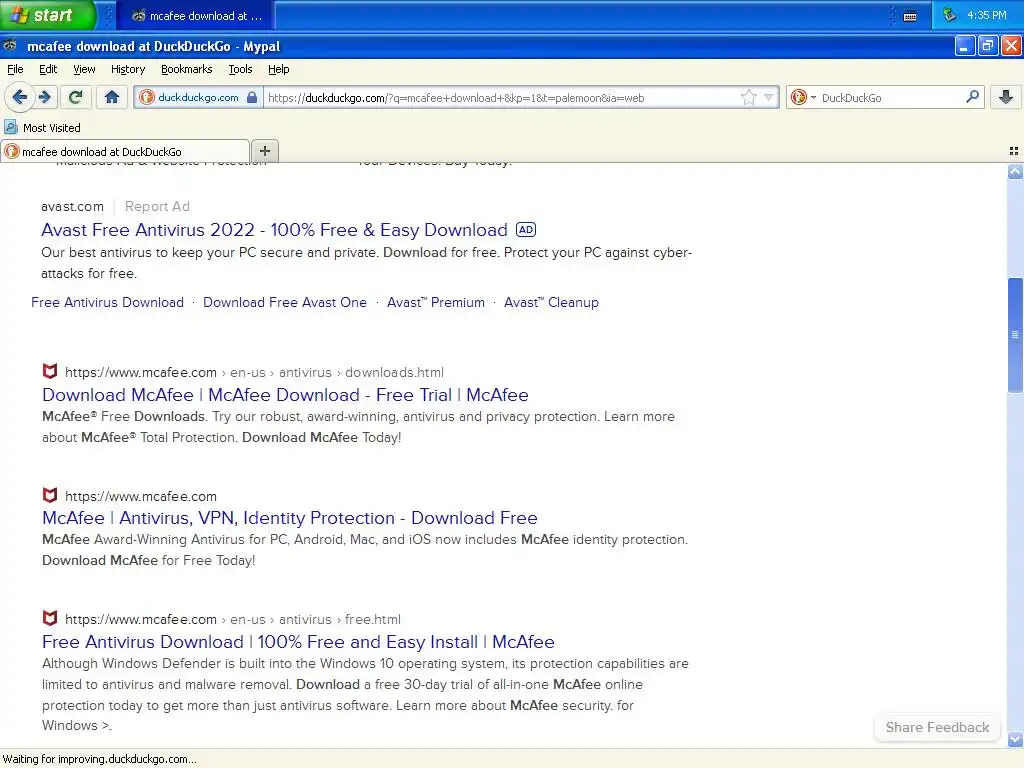
Task: Reload the current page
Action: click(x=75, y=97)
